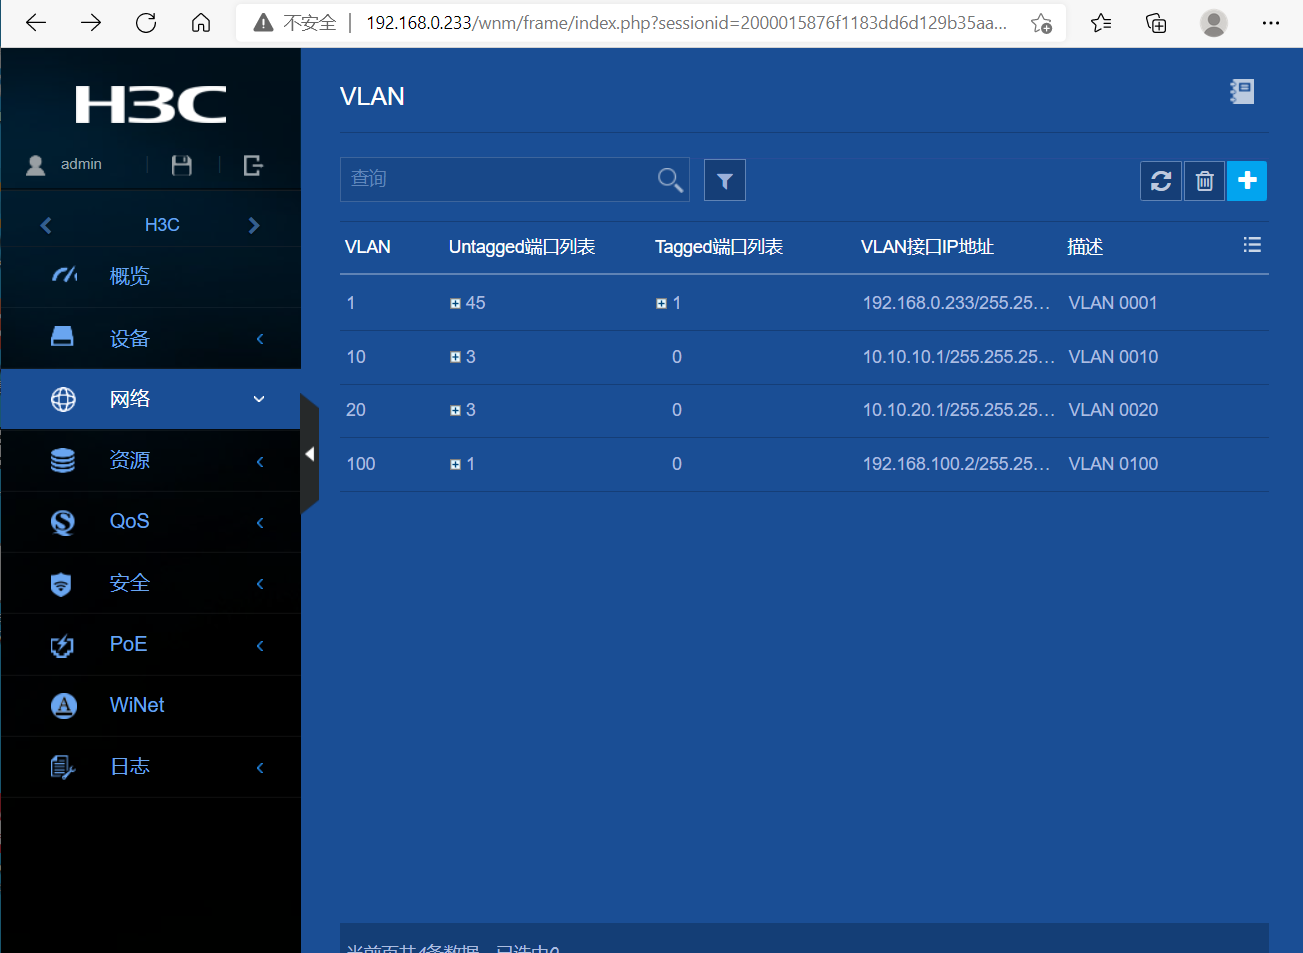1303x953 pixels.
Task: Click the admin user link
Action: tap(80, 164)
